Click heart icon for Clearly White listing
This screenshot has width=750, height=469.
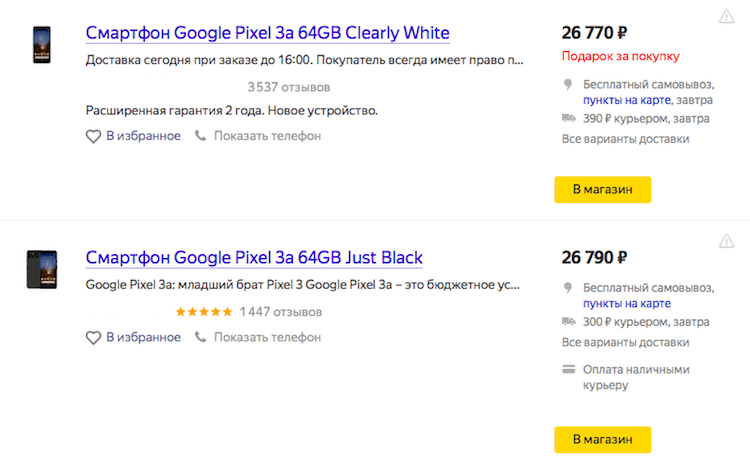coord(93,136)
